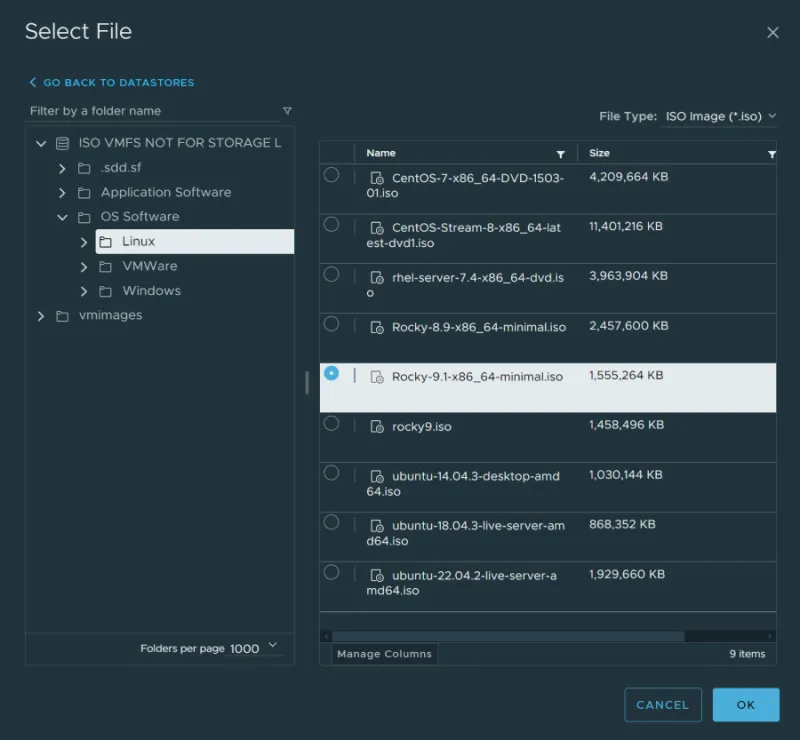Click the ISO file icon for rhel-server-7.4
Image resolution: width=800 pixels, height=740 pixels.
pos(377,278)
